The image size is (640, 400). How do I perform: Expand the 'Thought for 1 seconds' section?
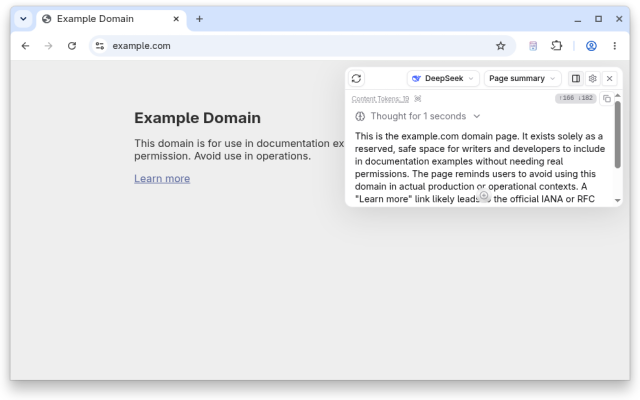(418, 116)
